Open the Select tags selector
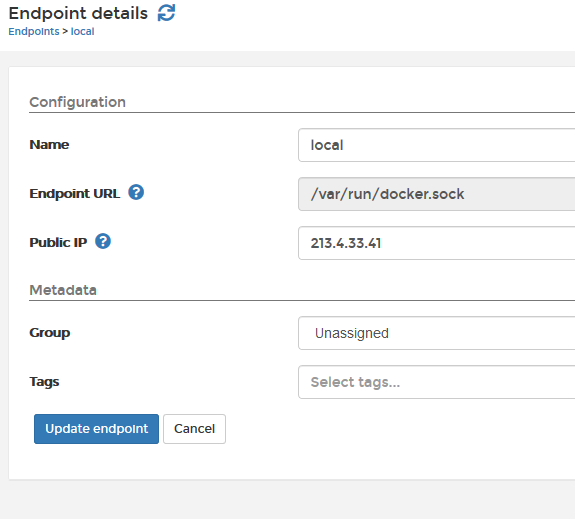 436,382
